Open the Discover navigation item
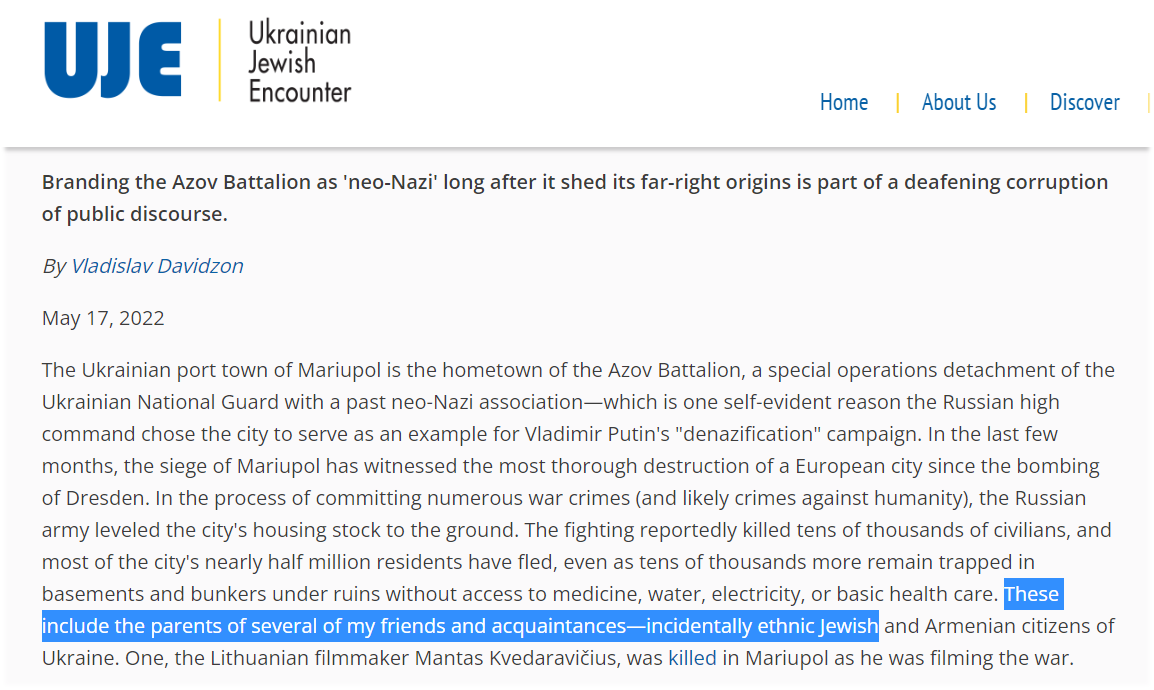1154x690 pixels. click(1084, 102)
